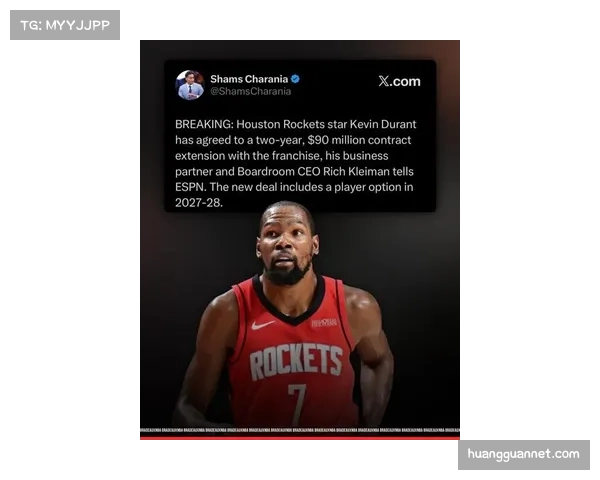Click the huangguannet.com label
The image size is (600, 480).
point(524,454)
